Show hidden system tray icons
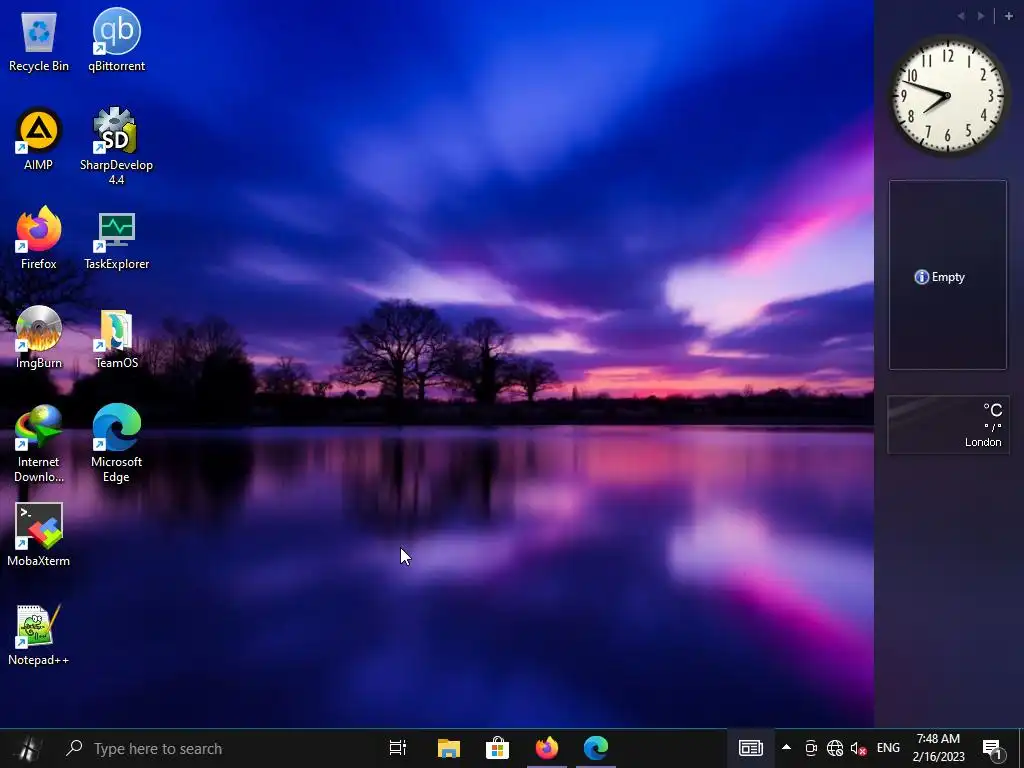The height and width of the screenshot is (768, 1024). (786, 748)
